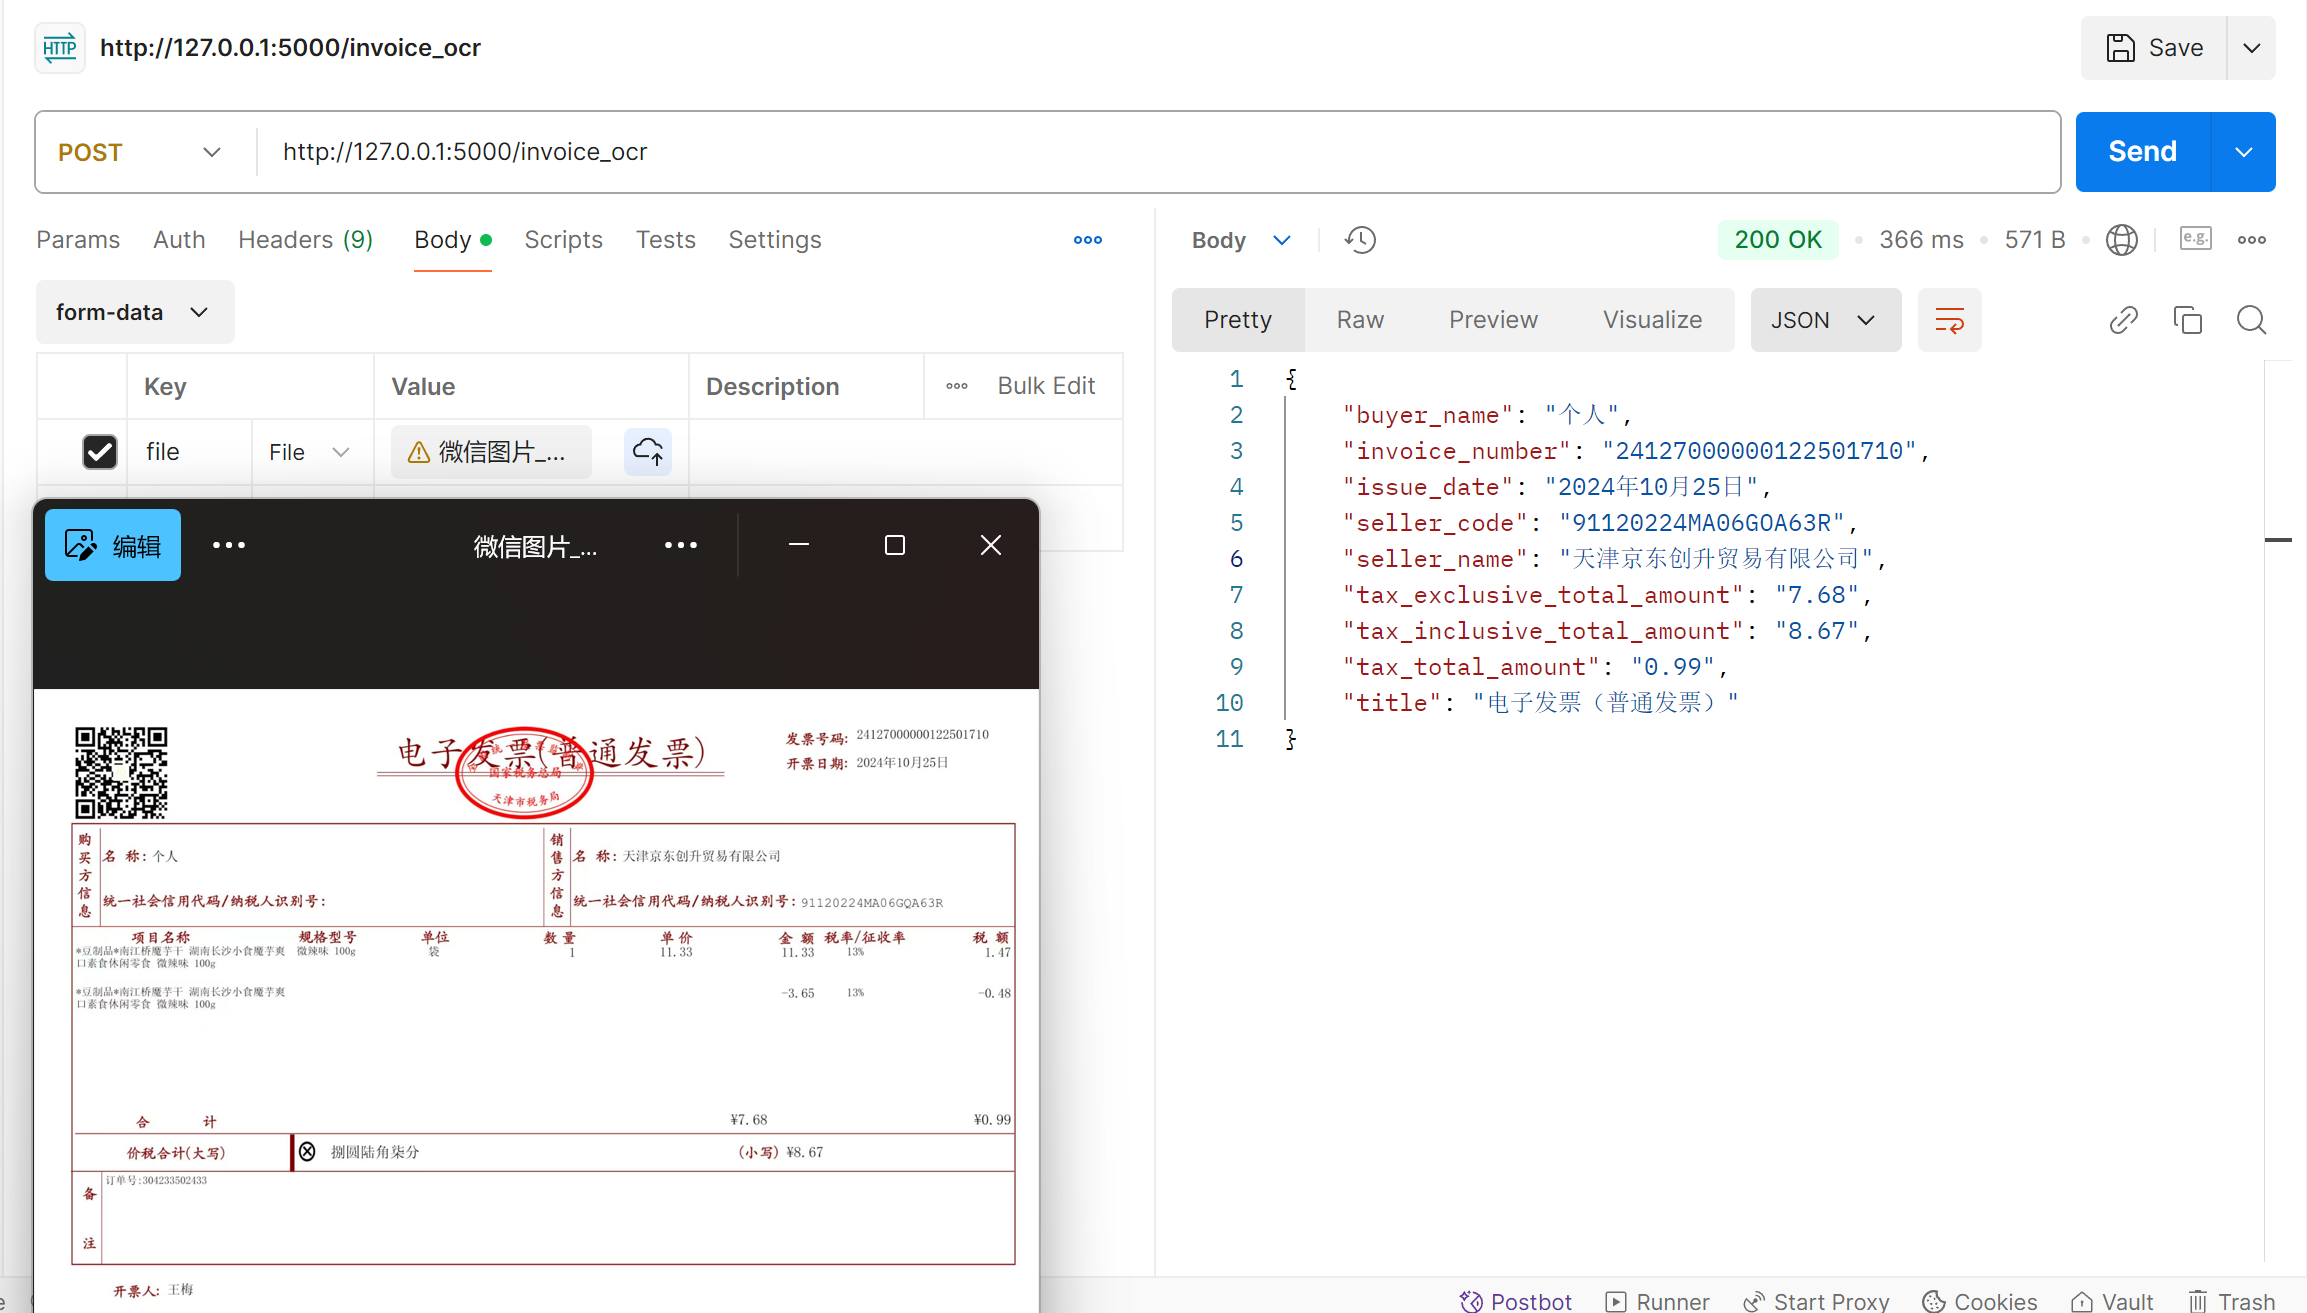Select the request Body tab
The image size is (2307, 1313).
coord(452,240)
